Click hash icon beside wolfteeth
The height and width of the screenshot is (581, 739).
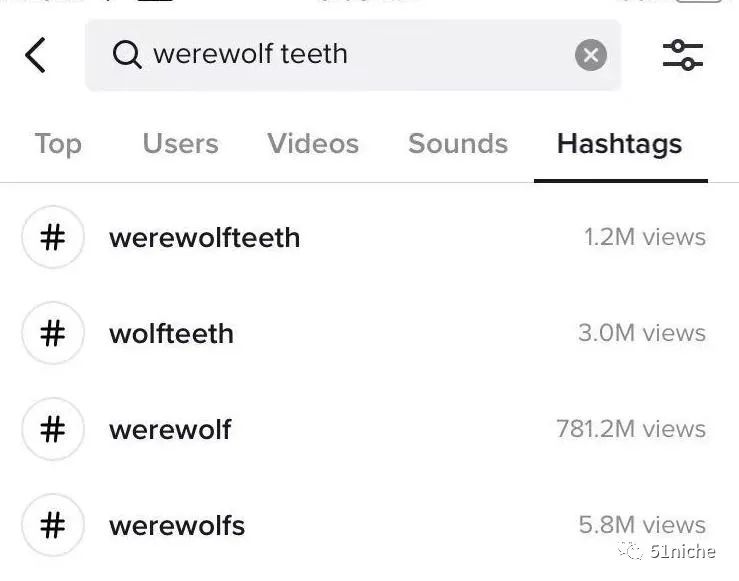[53, 333]
